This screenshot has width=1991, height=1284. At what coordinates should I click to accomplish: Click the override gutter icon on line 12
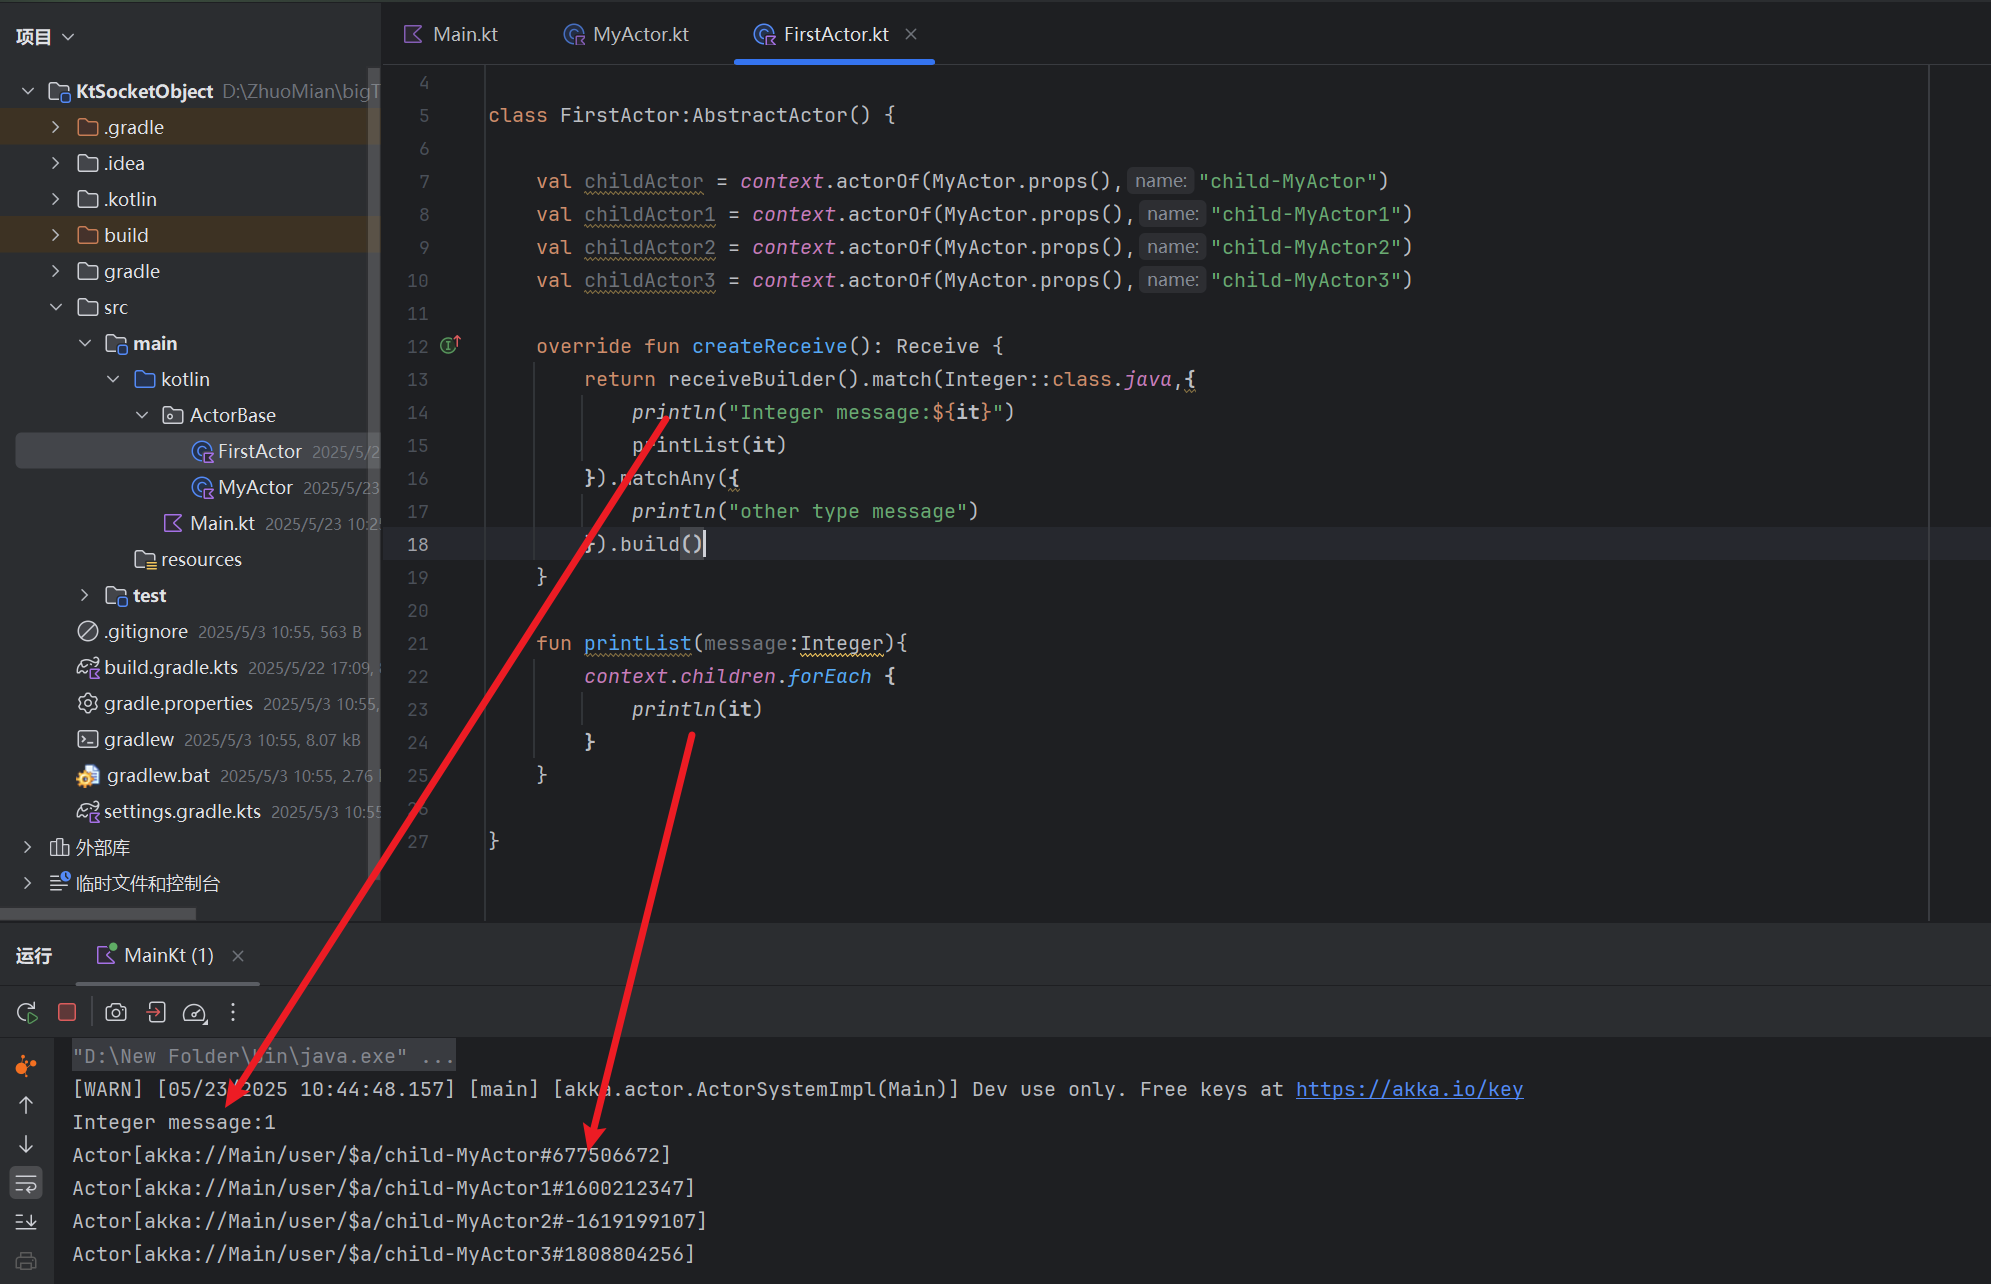450,345
